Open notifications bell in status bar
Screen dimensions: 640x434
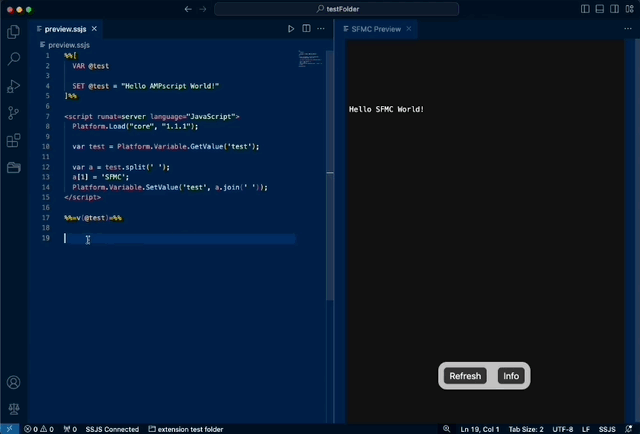[x=629, y=429]
